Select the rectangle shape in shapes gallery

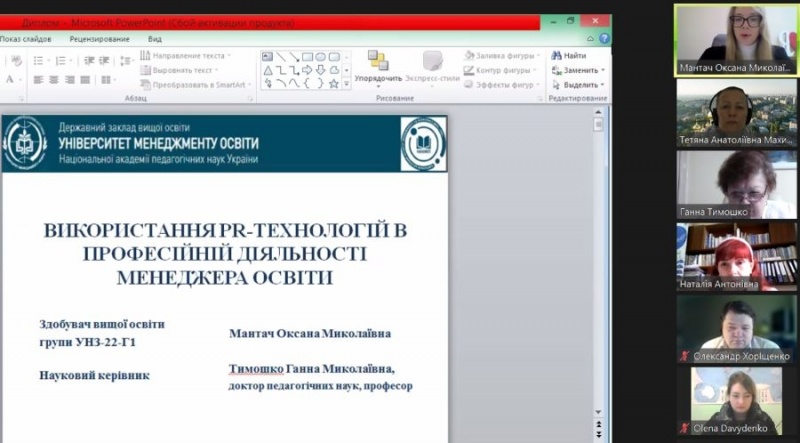pos(307,57)
